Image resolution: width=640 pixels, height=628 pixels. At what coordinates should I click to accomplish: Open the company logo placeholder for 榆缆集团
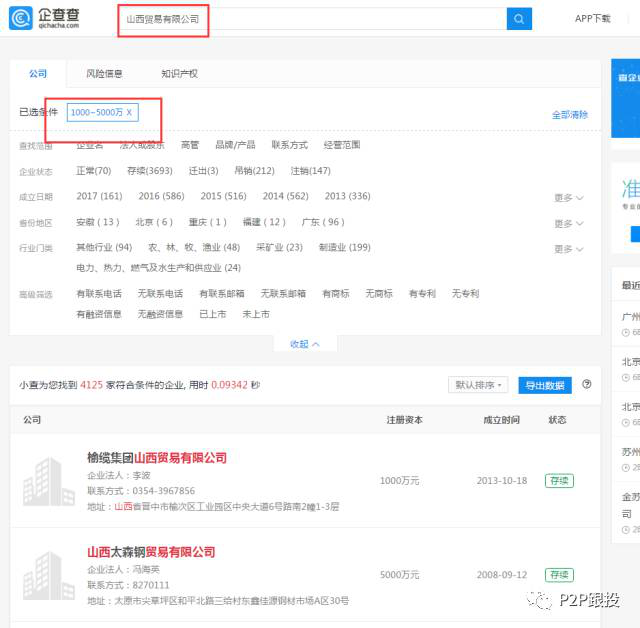pos(49,482)
